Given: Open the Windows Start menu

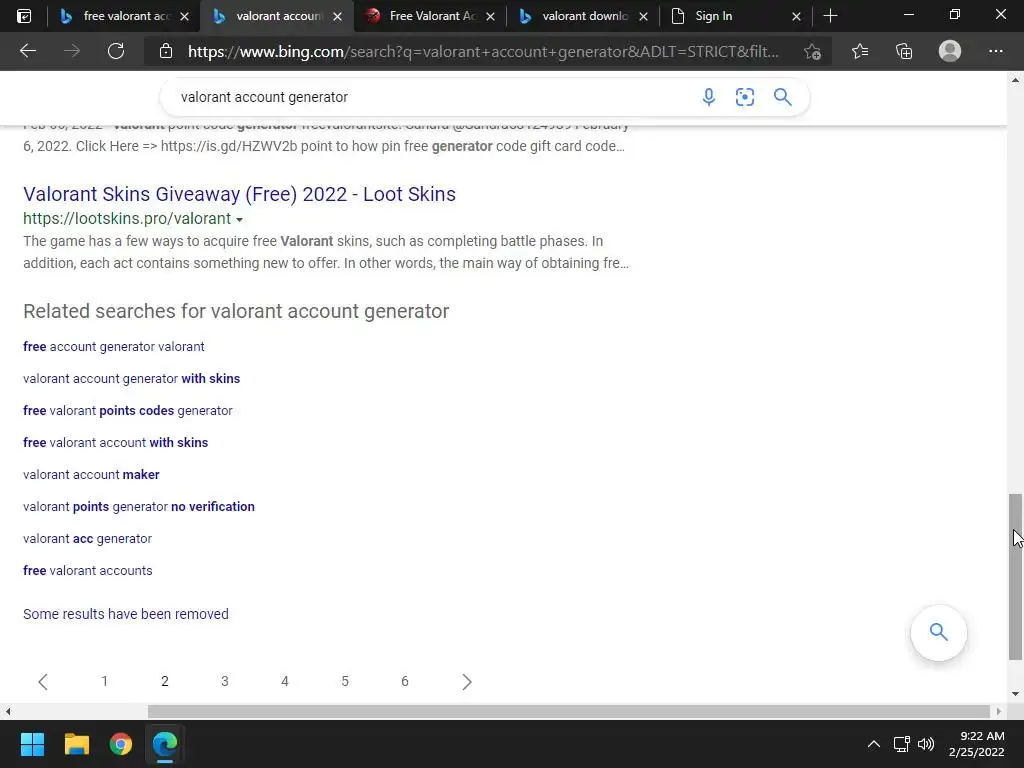Looking at the screenshot, I should tap(32, 744).
